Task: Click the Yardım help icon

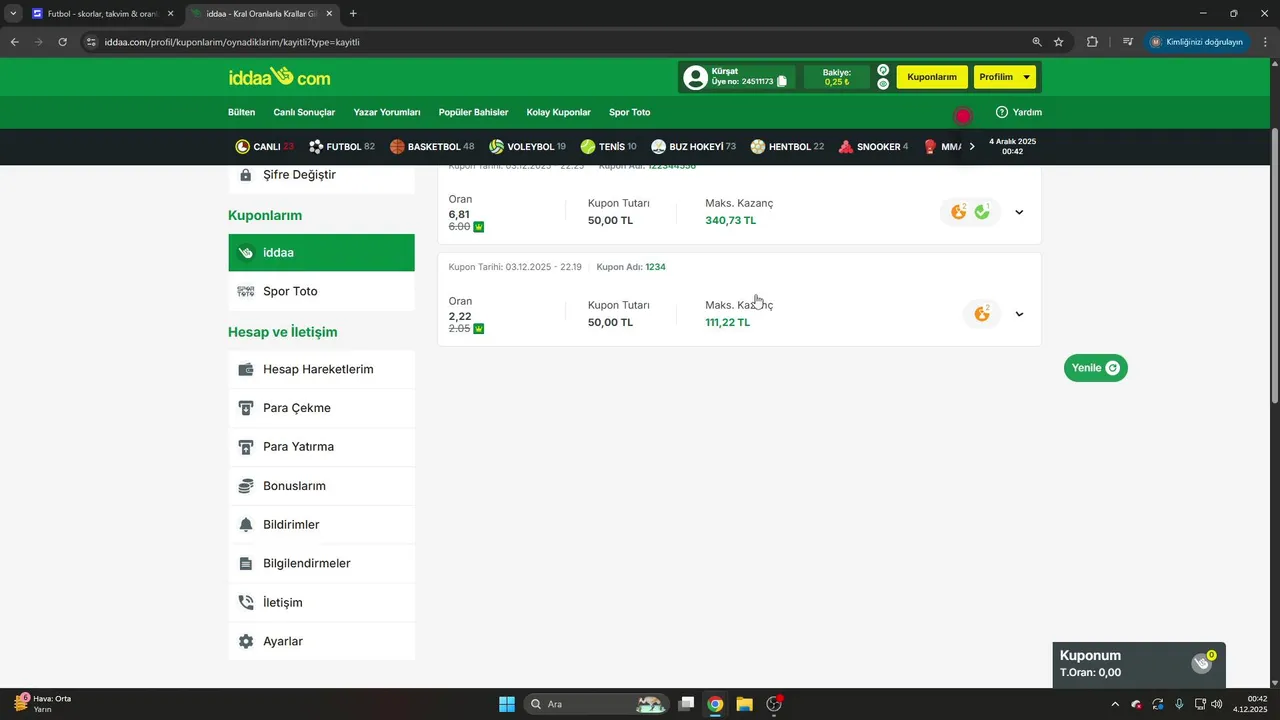Action: tap(1002, 112)
